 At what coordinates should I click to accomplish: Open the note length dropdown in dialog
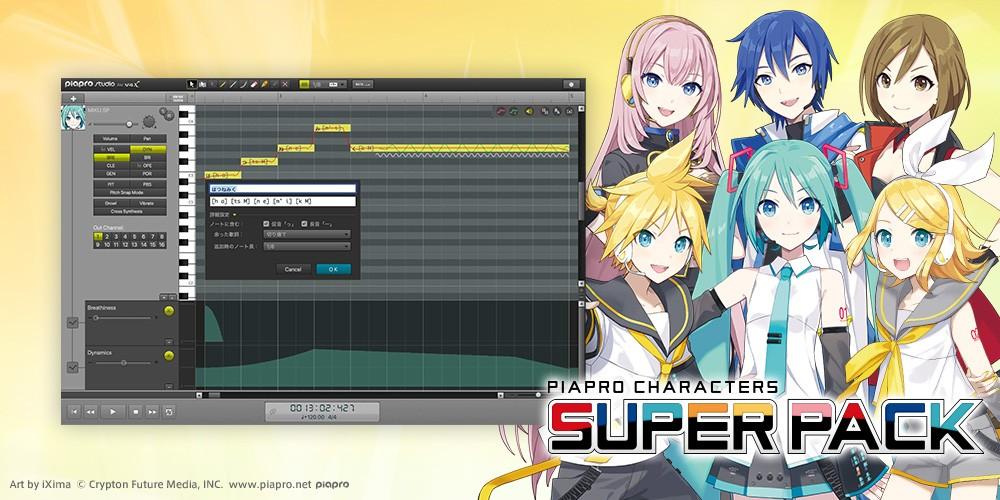point(305,245)
